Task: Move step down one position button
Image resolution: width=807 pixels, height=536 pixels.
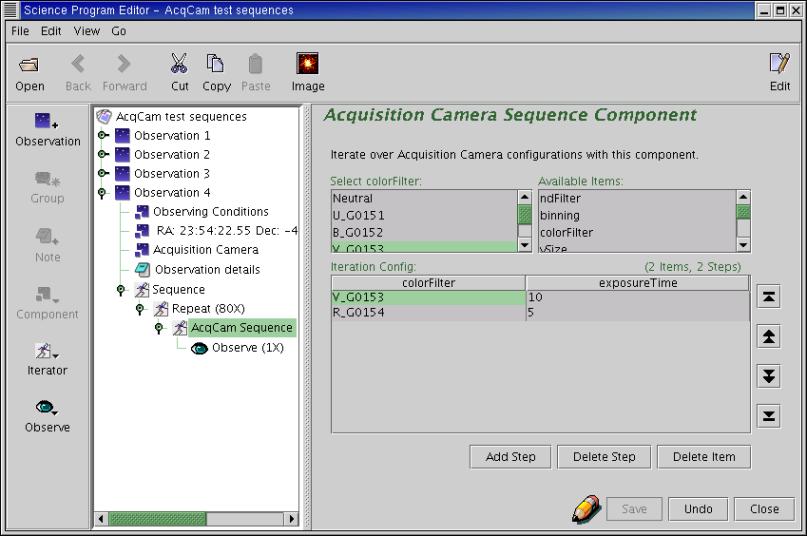Action: pos(768,376)
